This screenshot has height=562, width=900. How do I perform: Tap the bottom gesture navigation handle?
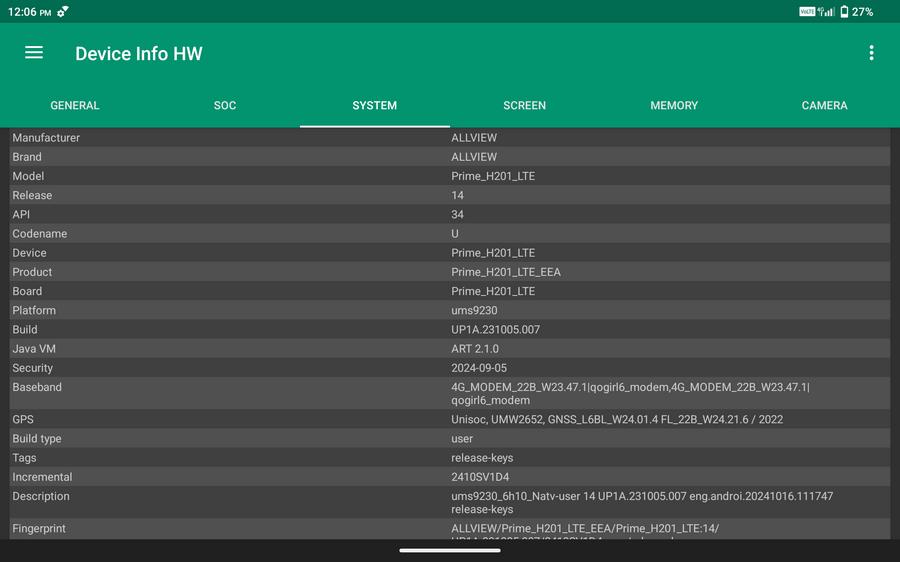pos(450,551)
